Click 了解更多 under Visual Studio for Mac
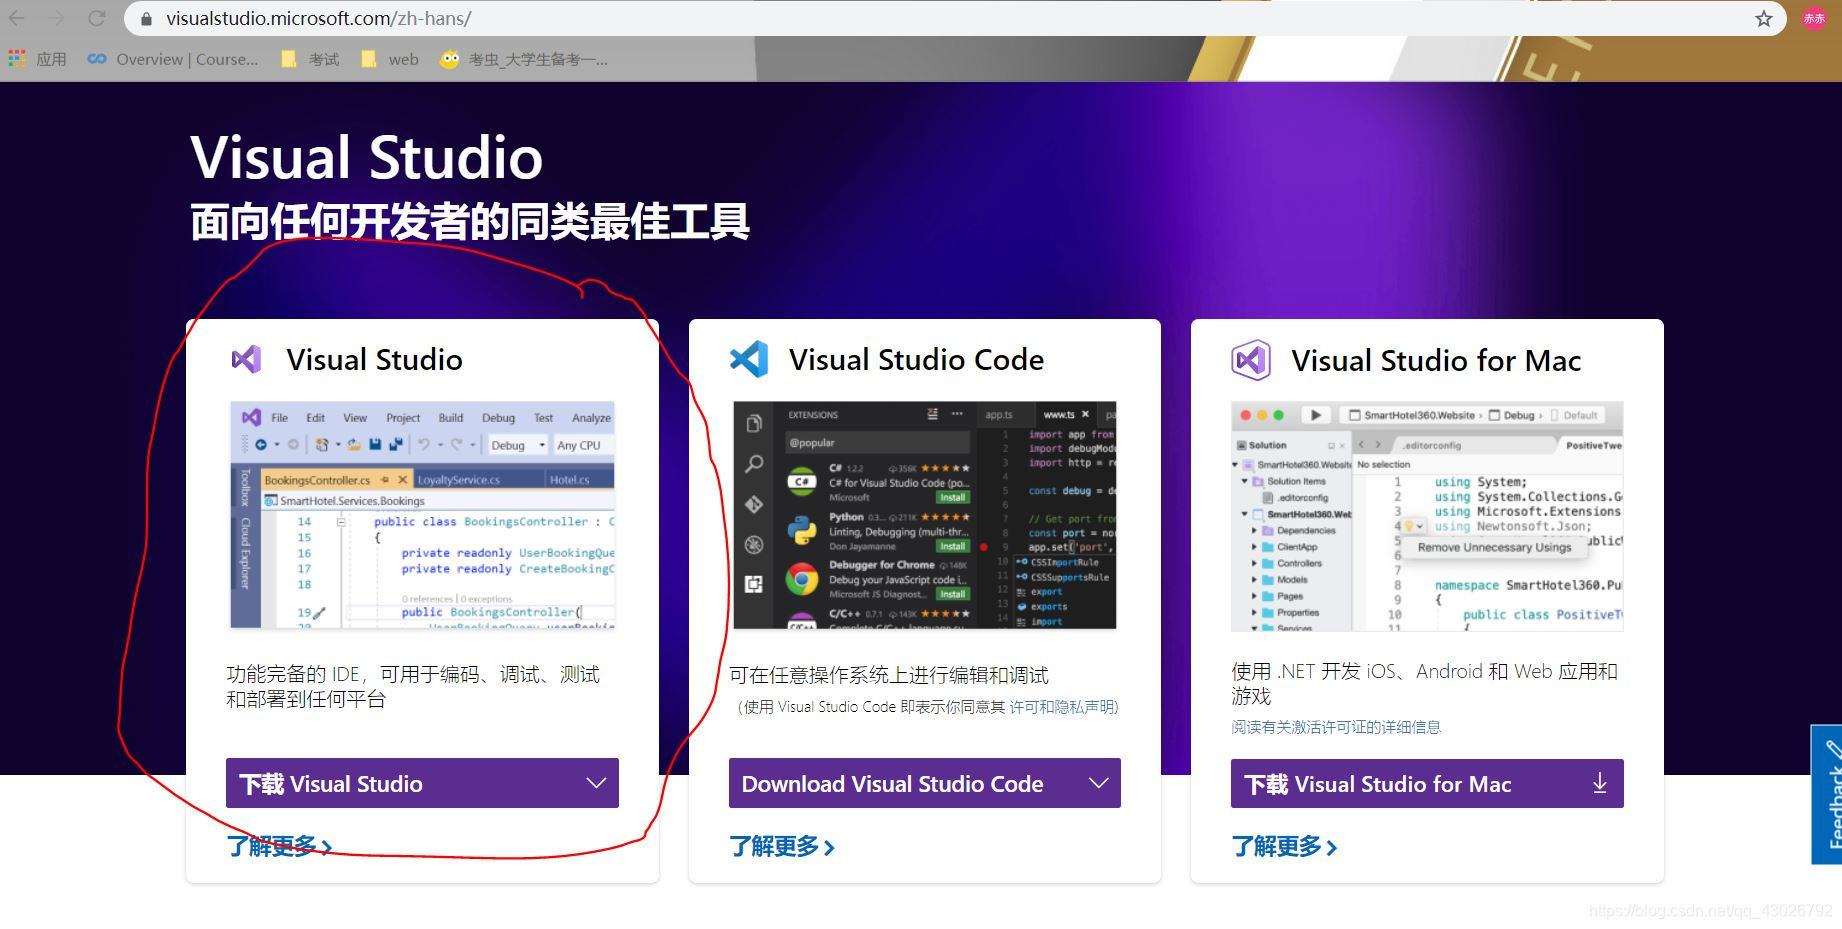Screen dimensions: 1842x929 (x=1284, y=847)
